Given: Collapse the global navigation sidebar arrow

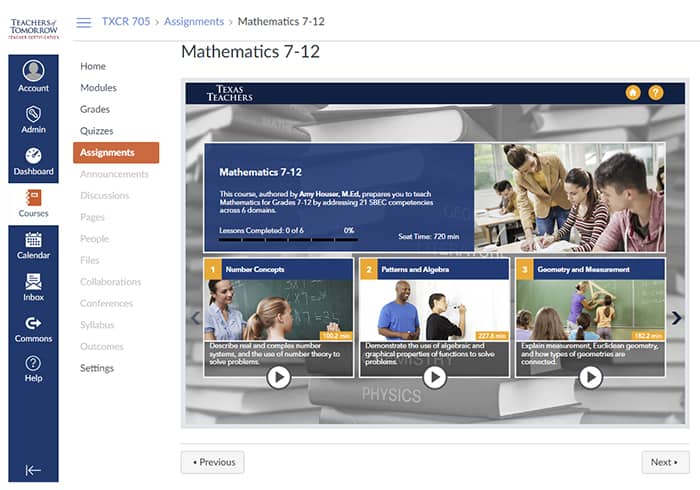Looking at the screenshot, I should point(33,470).
